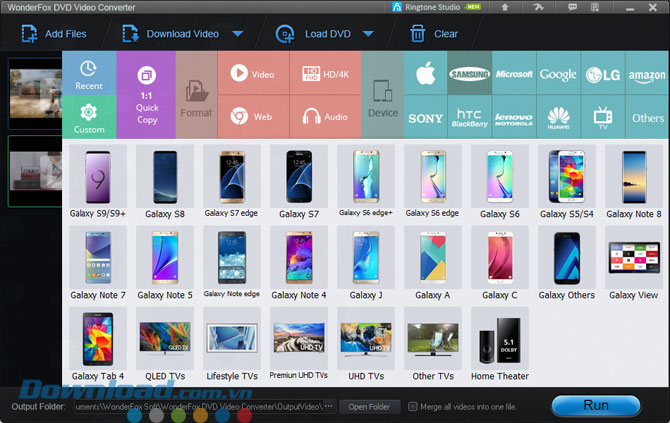The height and width of the screenshot is (423, 670).
Task: Choose the Lifestyle TVs profile
Action: [232, 344]
